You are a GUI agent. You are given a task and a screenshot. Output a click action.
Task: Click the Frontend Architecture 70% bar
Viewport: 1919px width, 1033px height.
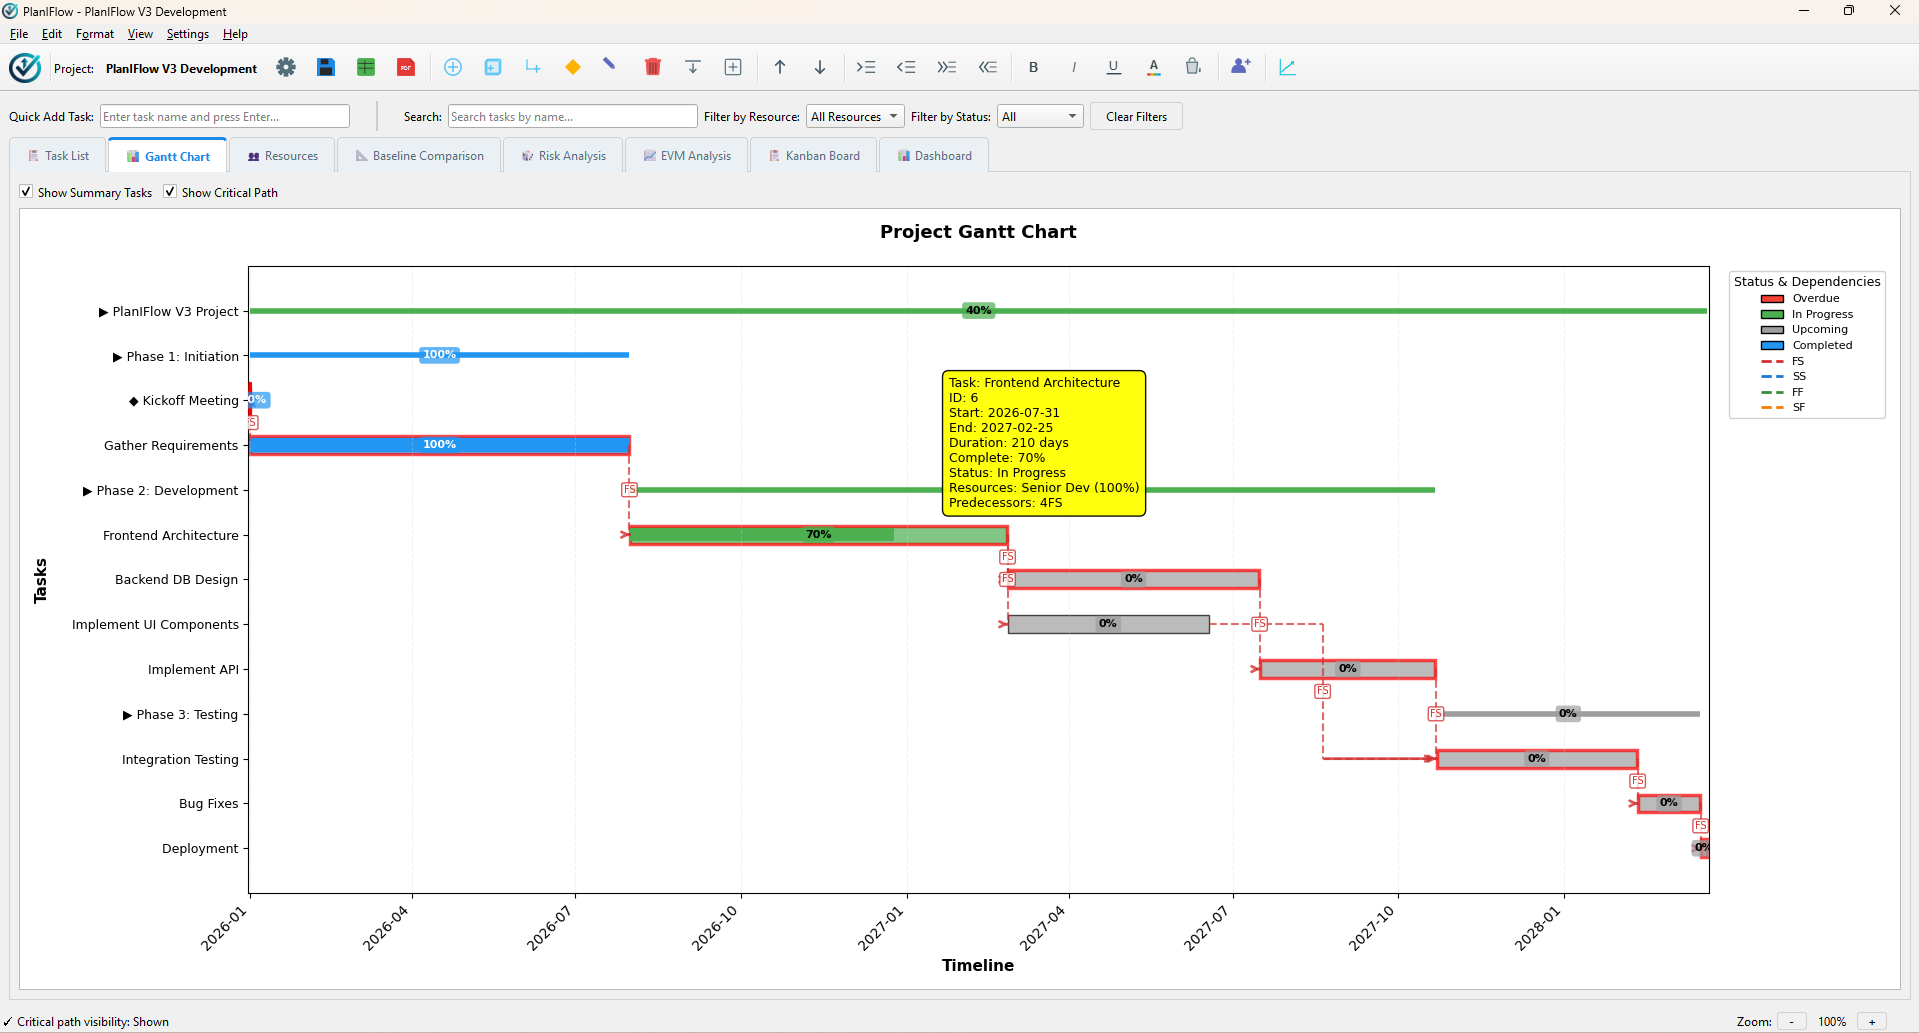[x=818, y=535]
